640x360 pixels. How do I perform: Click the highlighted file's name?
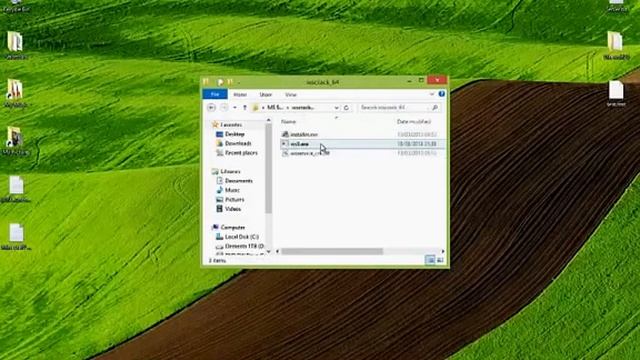pos(300,144)
